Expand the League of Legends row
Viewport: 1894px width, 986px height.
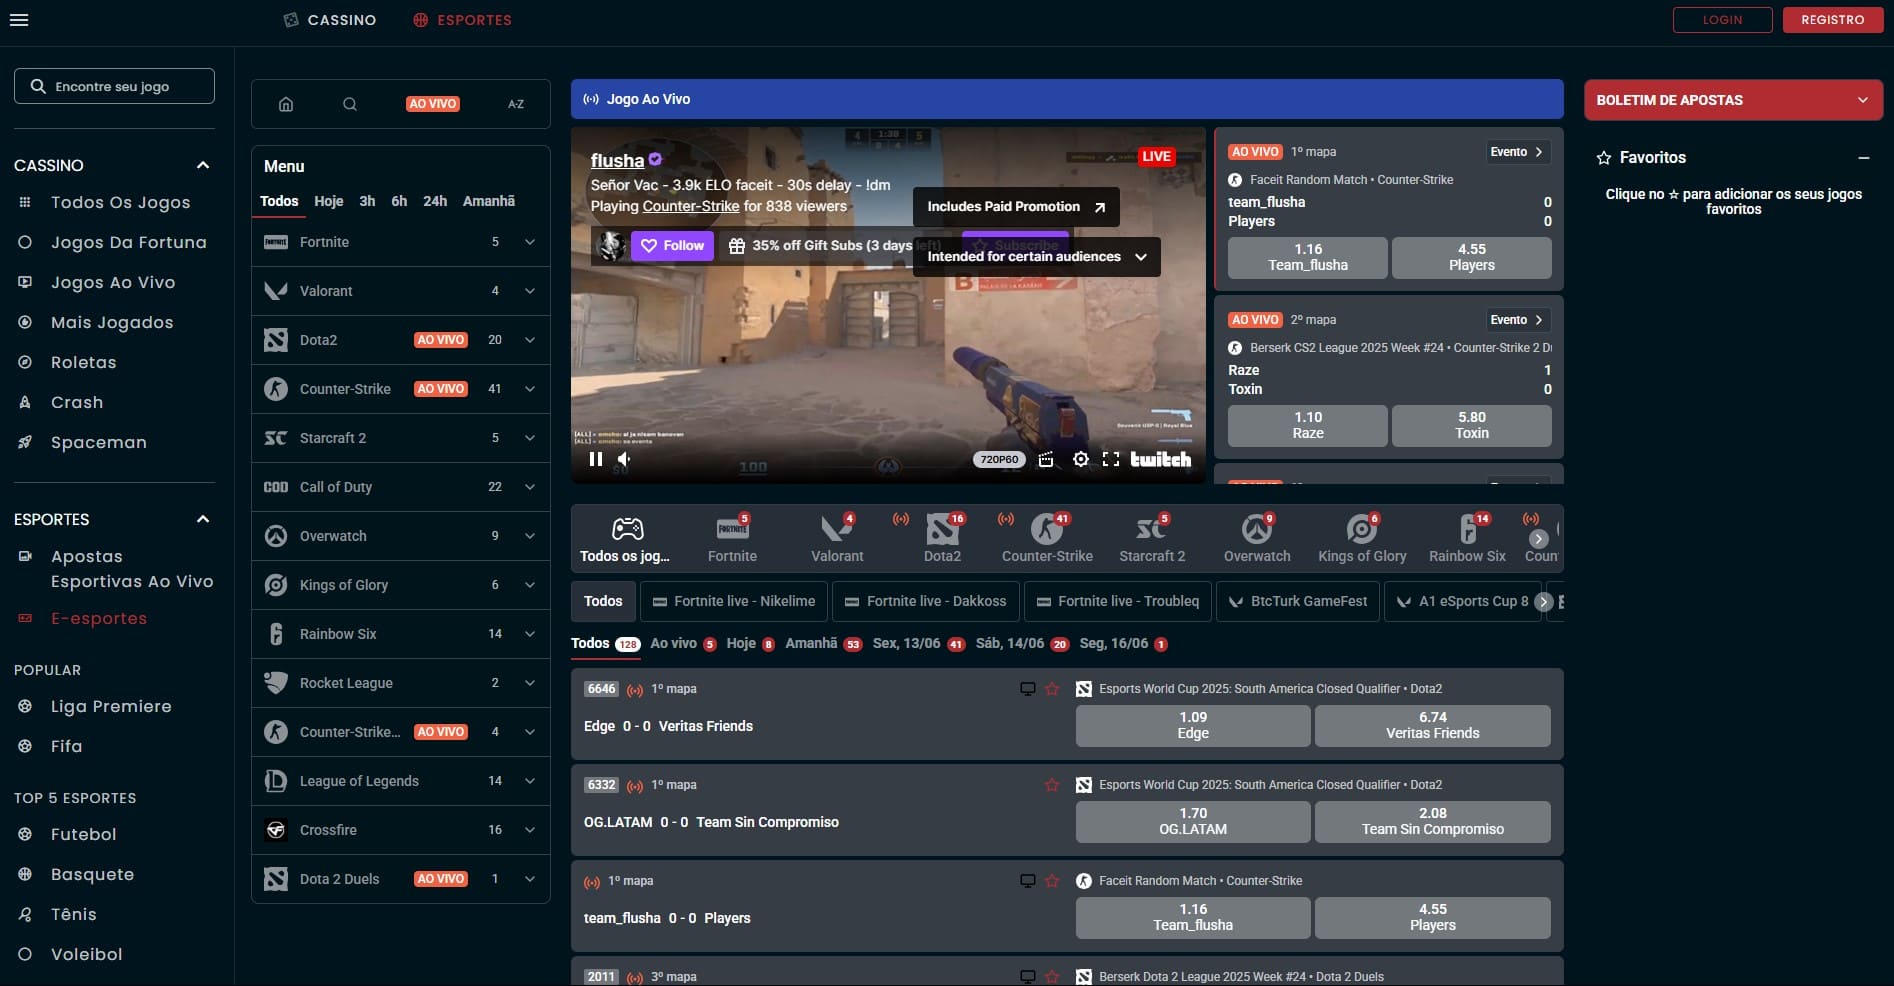(x=530, y=781)
